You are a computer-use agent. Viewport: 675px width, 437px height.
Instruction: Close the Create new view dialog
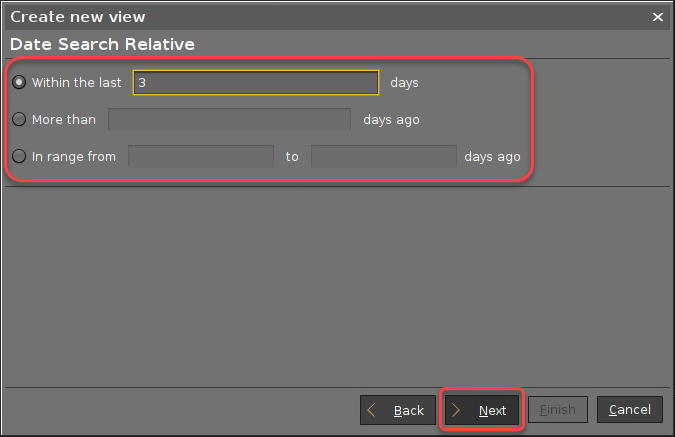coord(657,17)
